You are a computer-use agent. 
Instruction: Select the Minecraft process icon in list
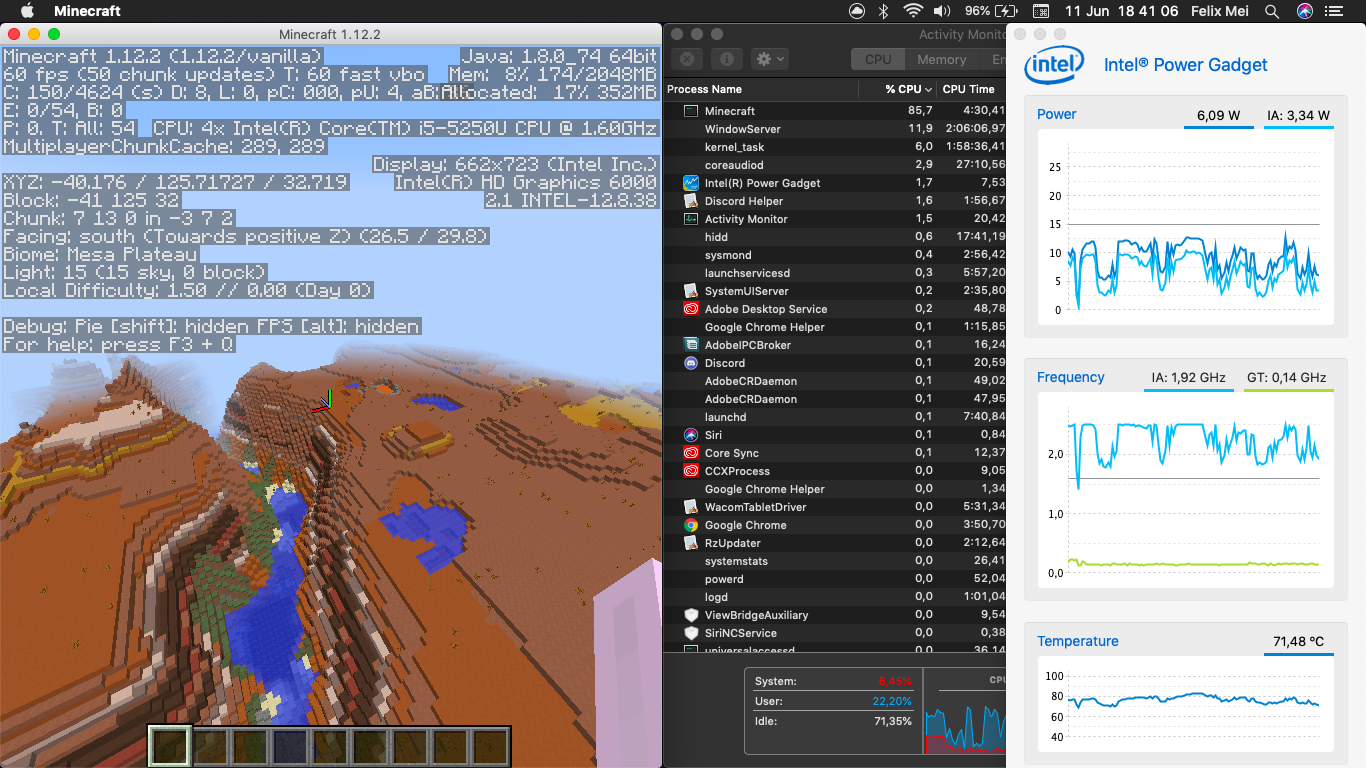tap(691, 111)
